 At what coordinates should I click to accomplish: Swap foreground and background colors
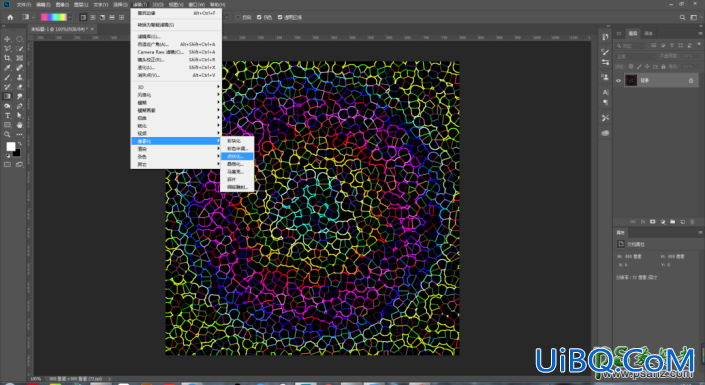tap(19, 143)
